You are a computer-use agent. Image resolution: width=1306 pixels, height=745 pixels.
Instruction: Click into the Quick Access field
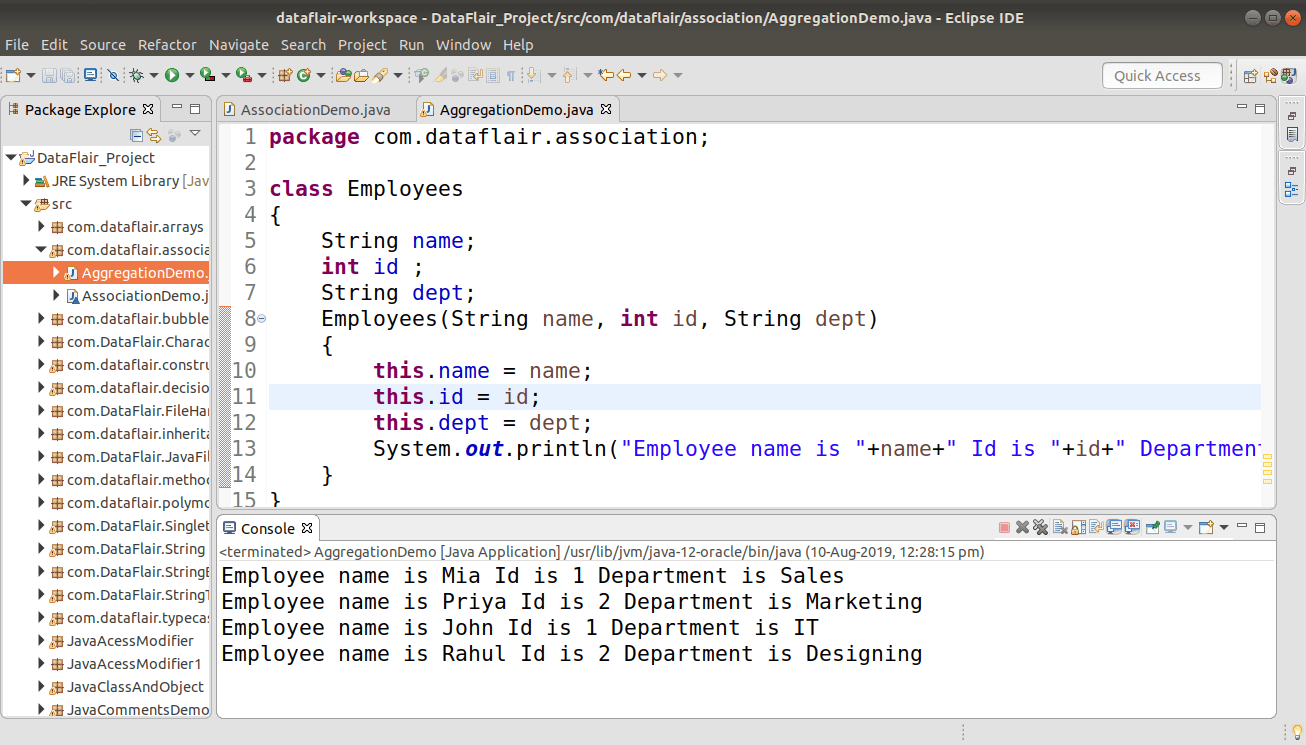point(1162,76)
